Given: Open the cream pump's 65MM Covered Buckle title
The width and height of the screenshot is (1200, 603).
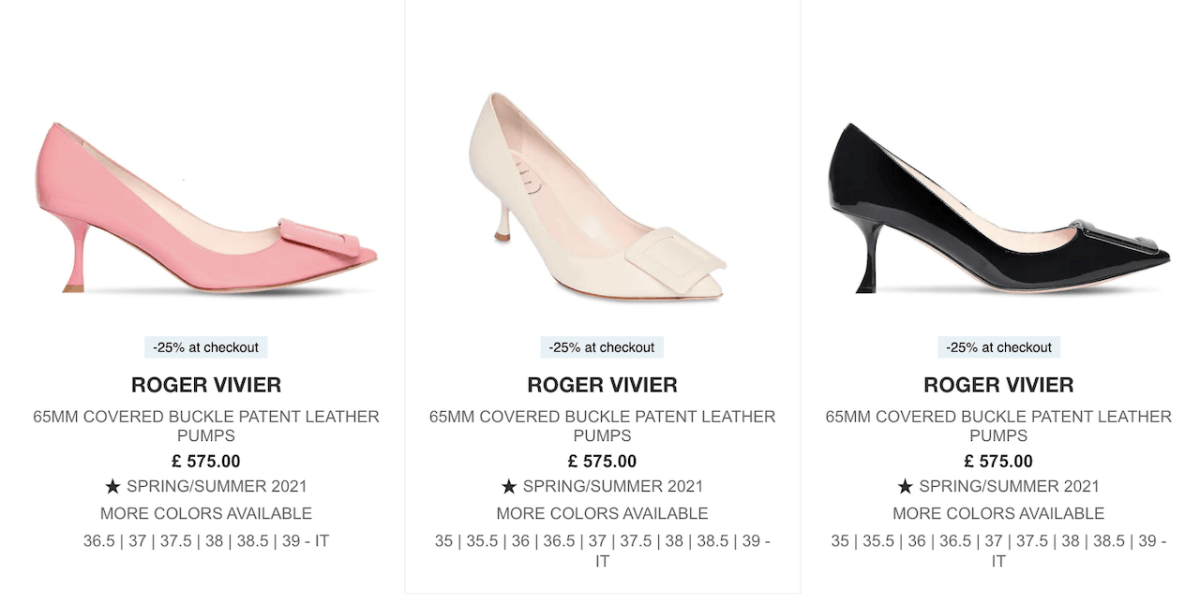Looking at the screenshot, I should click(x=602, y=426).
